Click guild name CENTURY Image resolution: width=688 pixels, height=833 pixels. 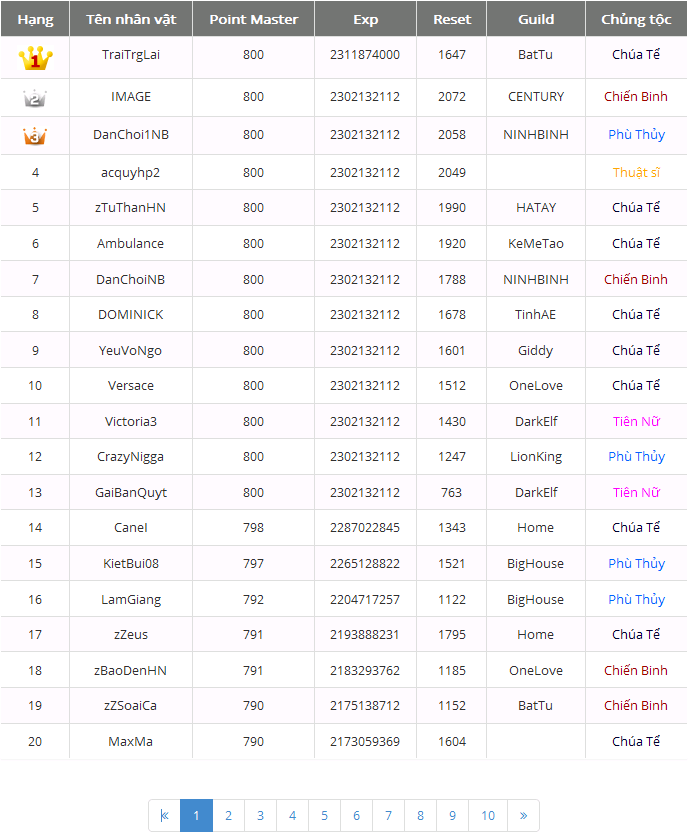coord(536,97)
